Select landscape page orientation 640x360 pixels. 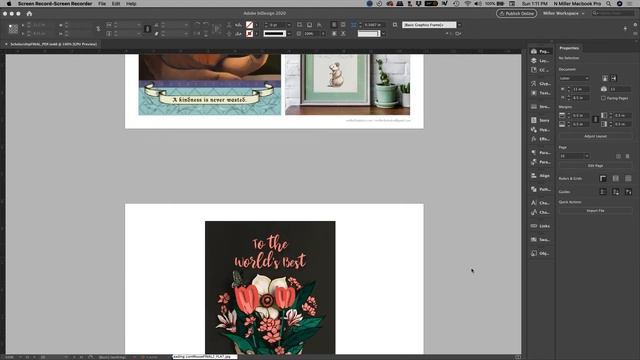(613, 78)
